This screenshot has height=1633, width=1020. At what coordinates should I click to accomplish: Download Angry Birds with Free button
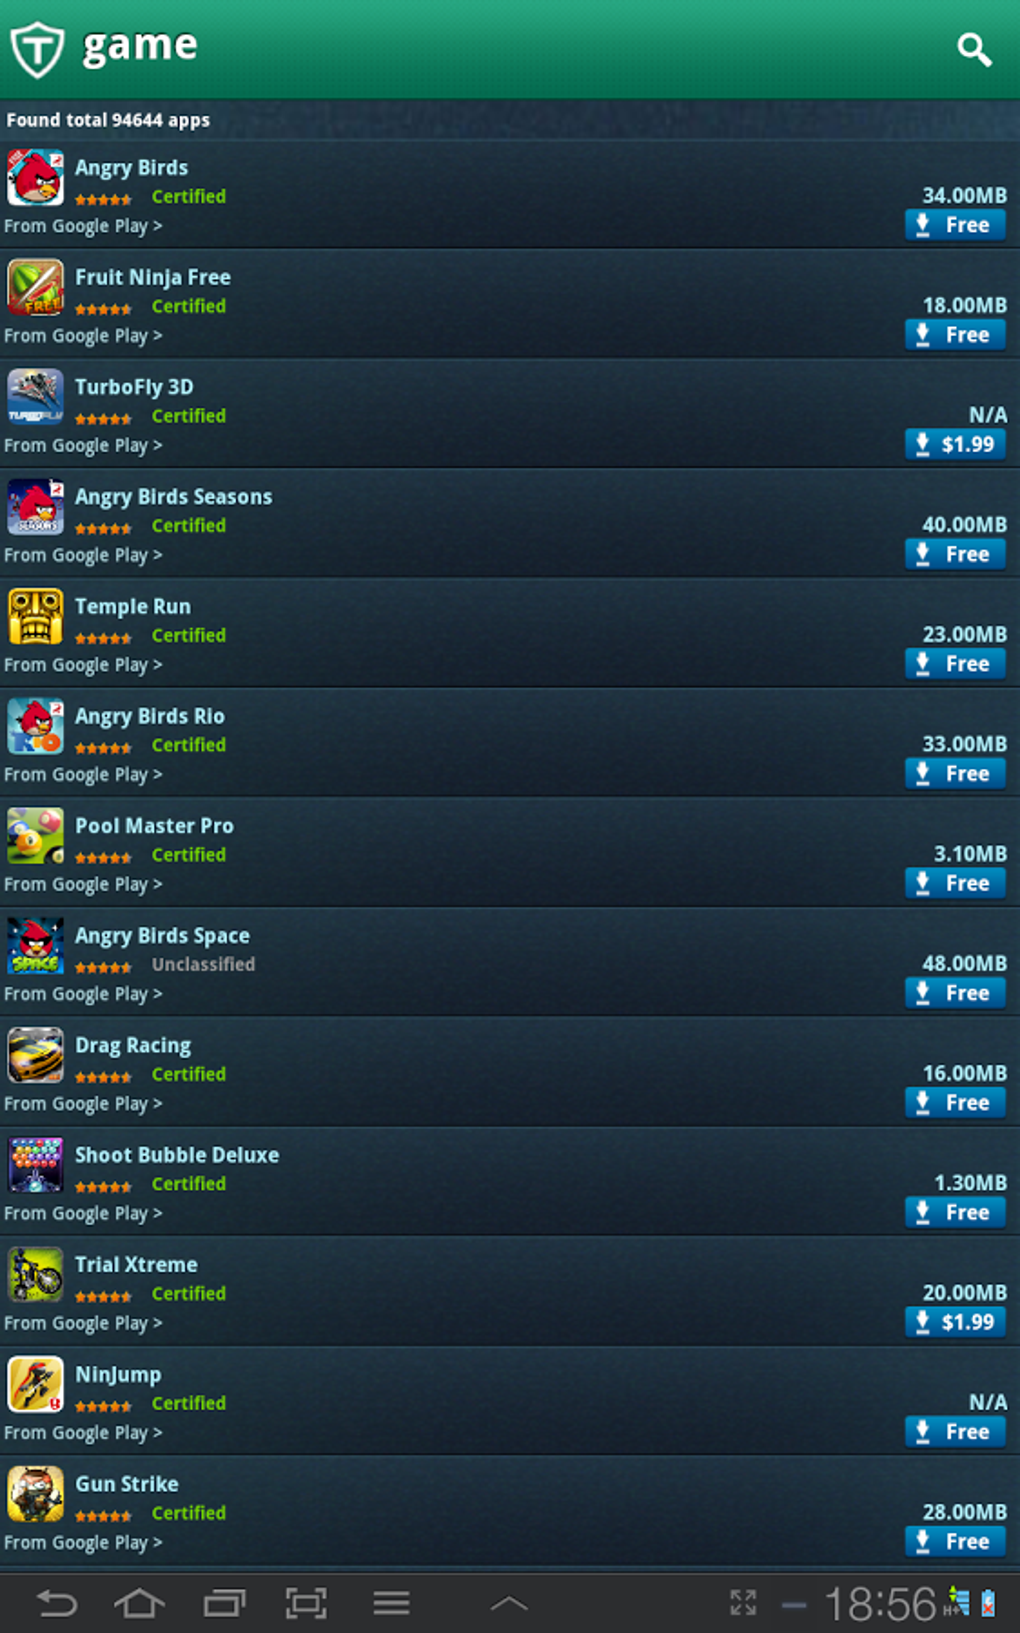coord(955,225)
